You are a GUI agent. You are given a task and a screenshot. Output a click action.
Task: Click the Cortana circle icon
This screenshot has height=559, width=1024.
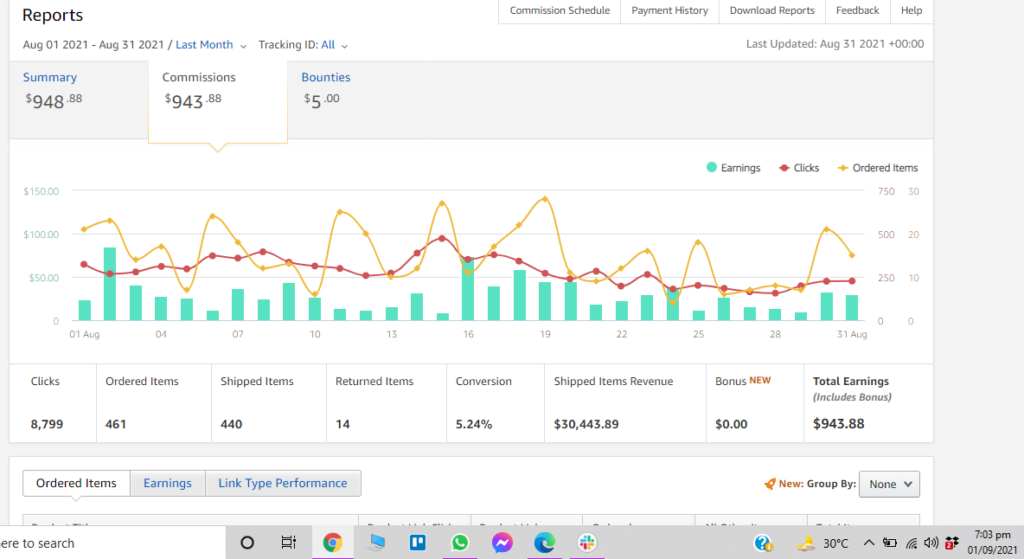click(x=247, y=543)
